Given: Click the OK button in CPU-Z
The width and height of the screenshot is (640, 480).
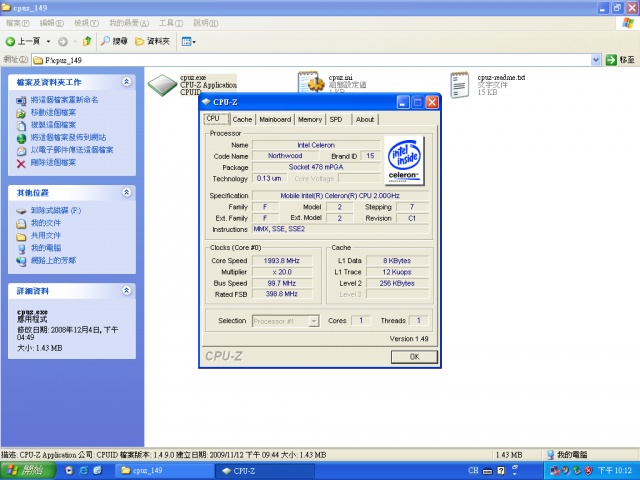Looking at the screenshot, I should coord(414,357).
